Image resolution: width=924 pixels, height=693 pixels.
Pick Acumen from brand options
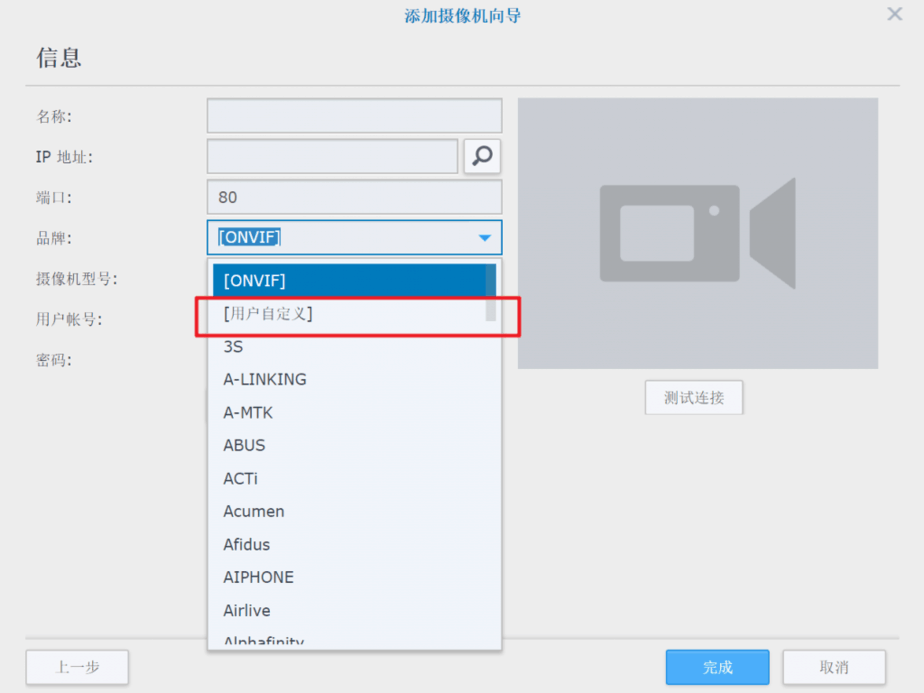(352, 512)
